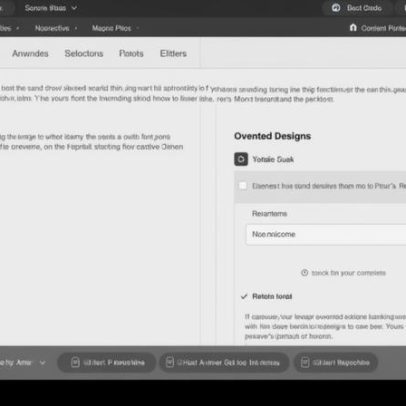Open the Nooreclive dropdown menu
Viewport: 406px width, 406px height.
point(56,28)
